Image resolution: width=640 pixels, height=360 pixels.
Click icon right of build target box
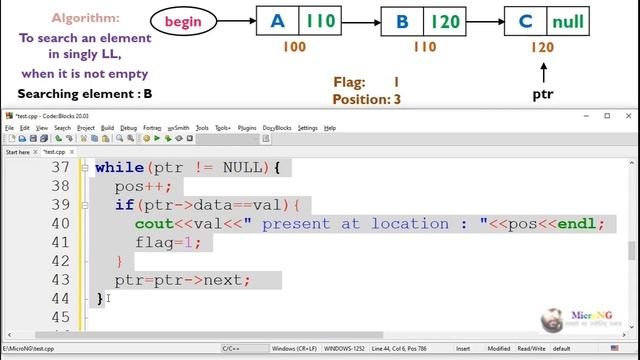[266, 139]
